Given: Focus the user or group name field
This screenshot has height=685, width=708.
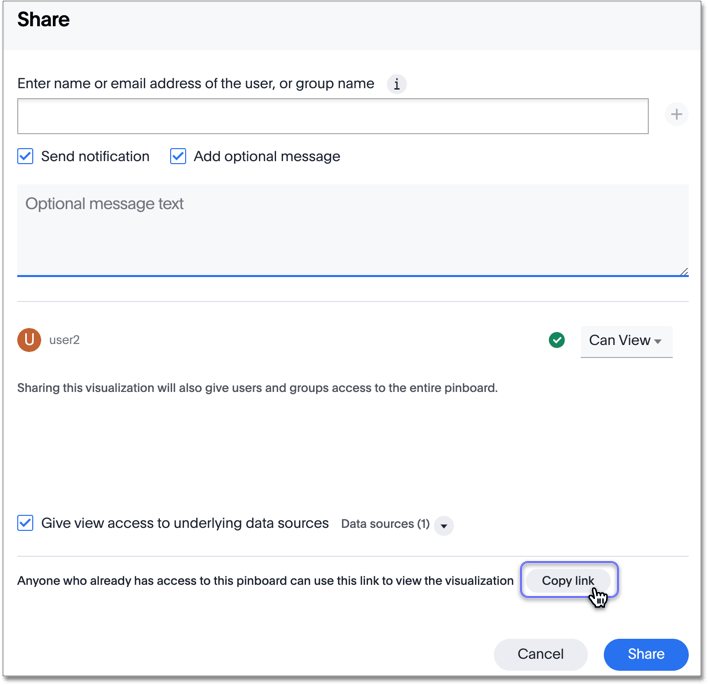Looking at the screenshot, I should tap(332, 116).
